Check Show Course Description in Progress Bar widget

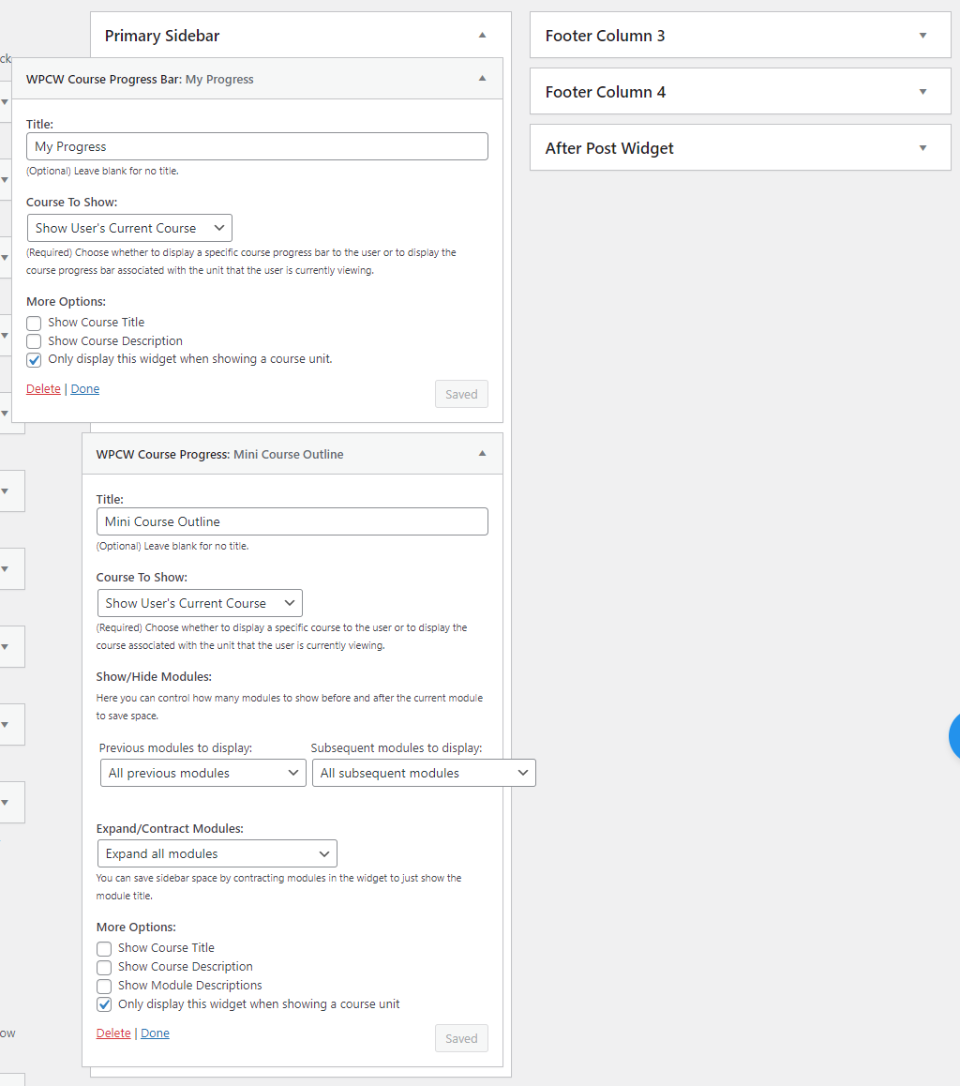point(34,341)
